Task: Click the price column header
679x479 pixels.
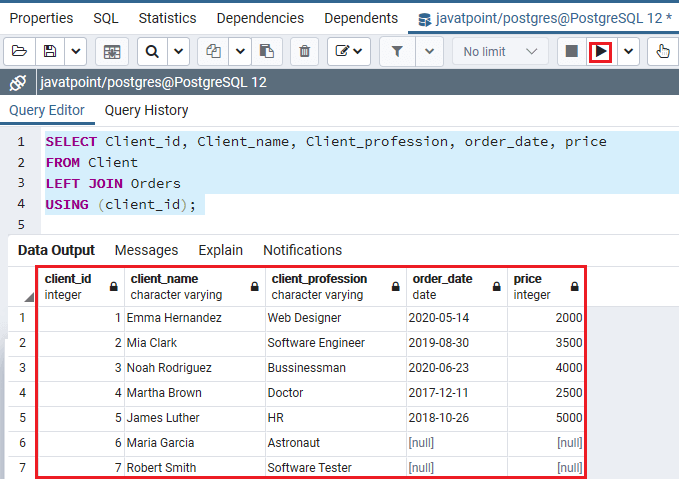Action: (546, 287)
